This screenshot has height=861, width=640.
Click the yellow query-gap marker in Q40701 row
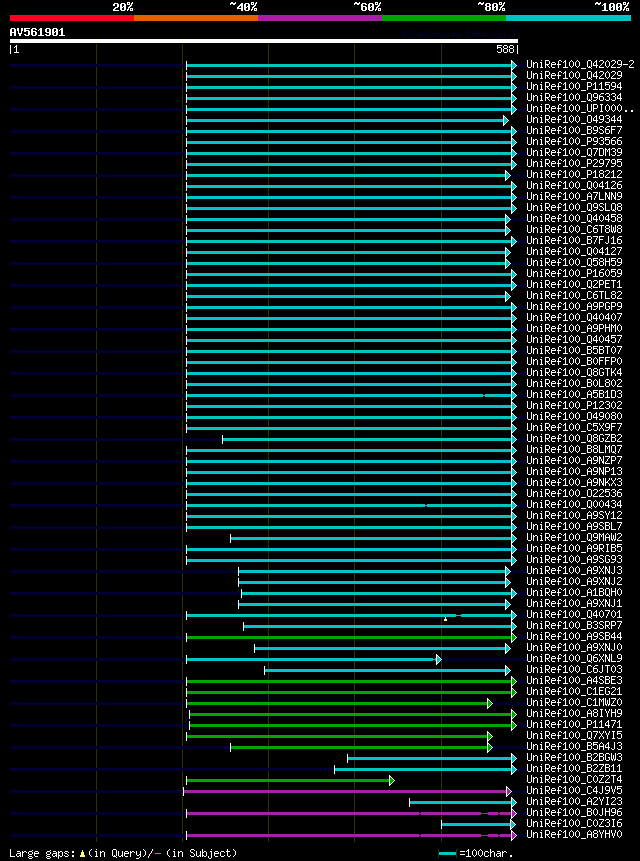click(x=446, y=619)
